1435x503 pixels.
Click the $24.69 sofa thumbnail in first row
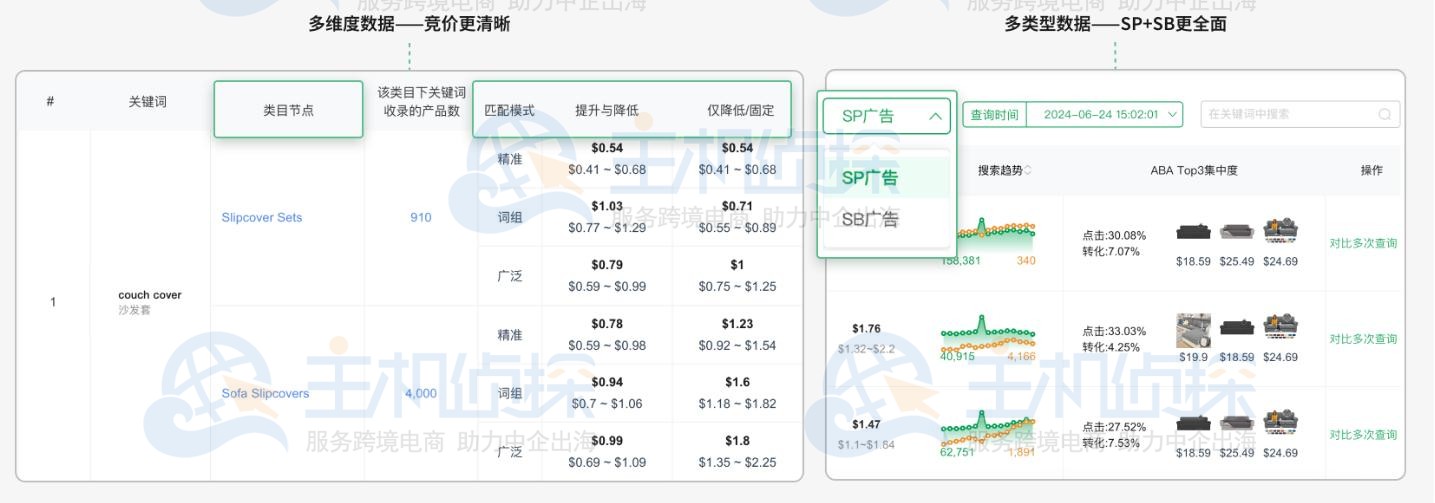point(1280,230)
